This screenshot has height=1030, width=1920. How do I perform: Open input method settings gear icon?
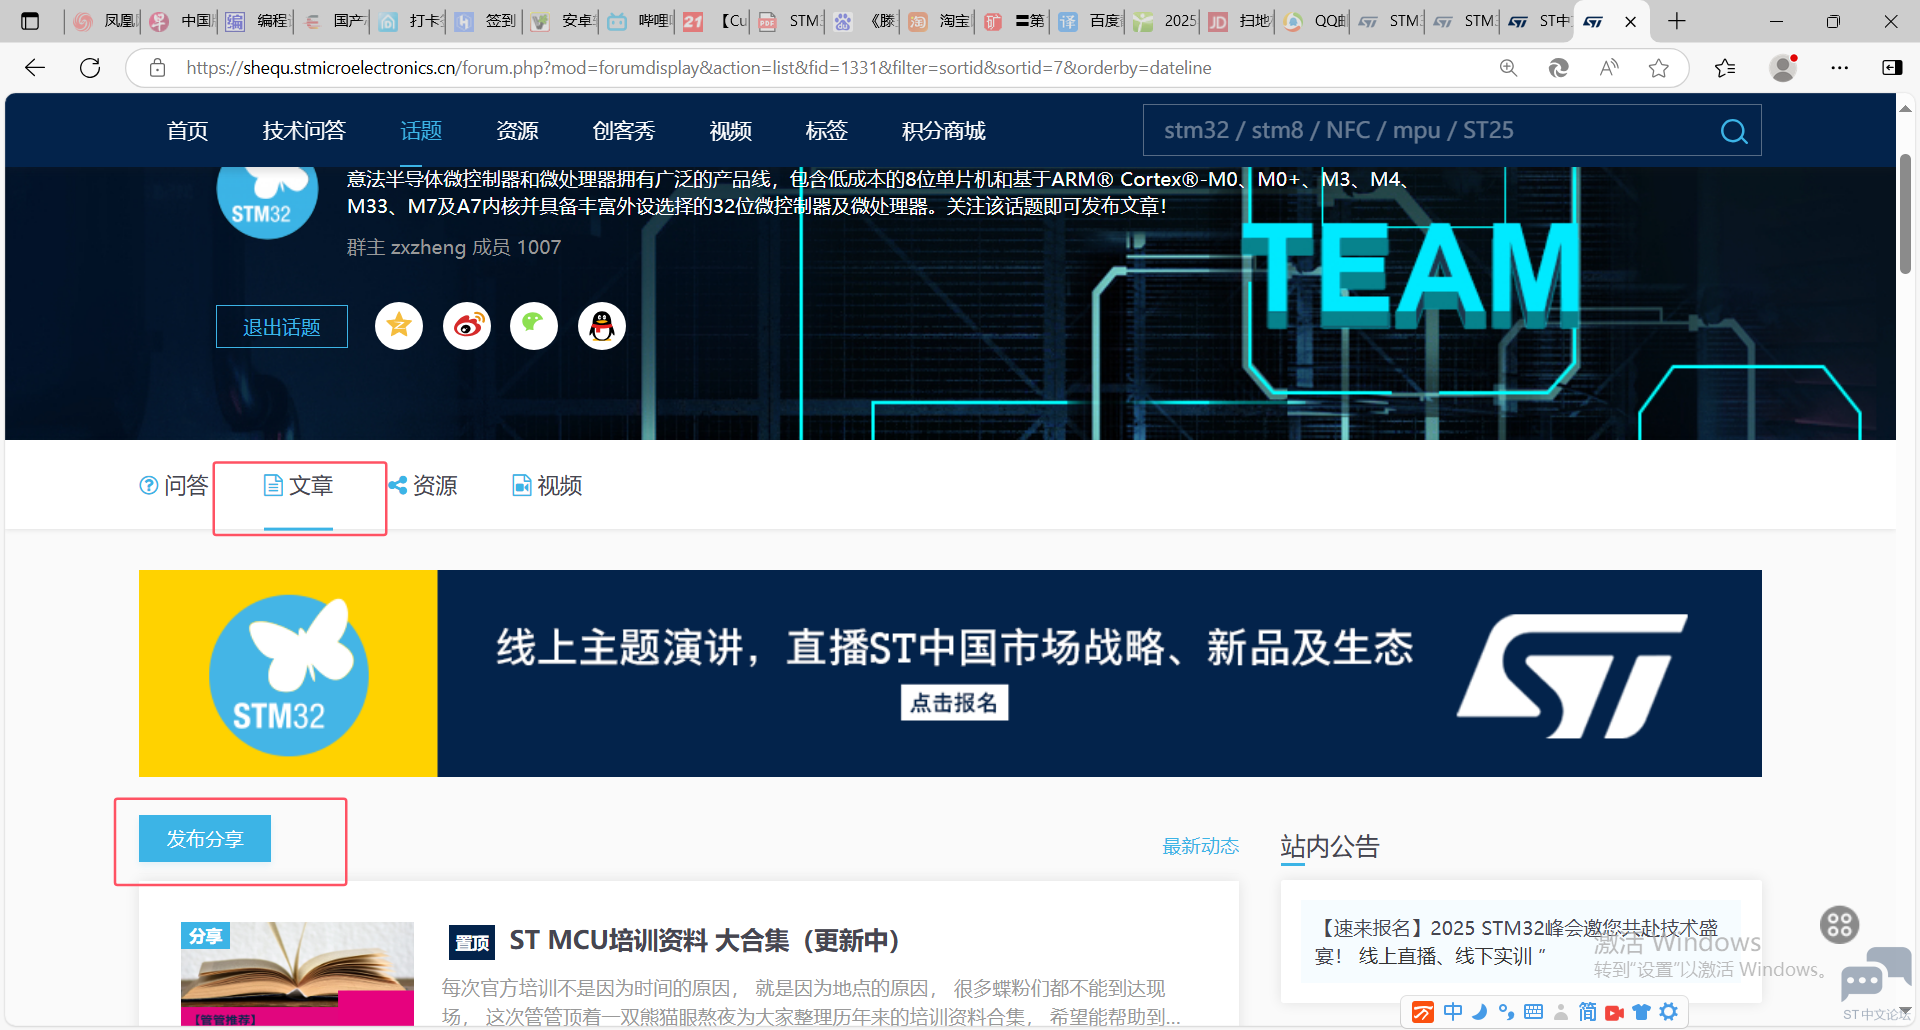[x=1669, y=1012]
